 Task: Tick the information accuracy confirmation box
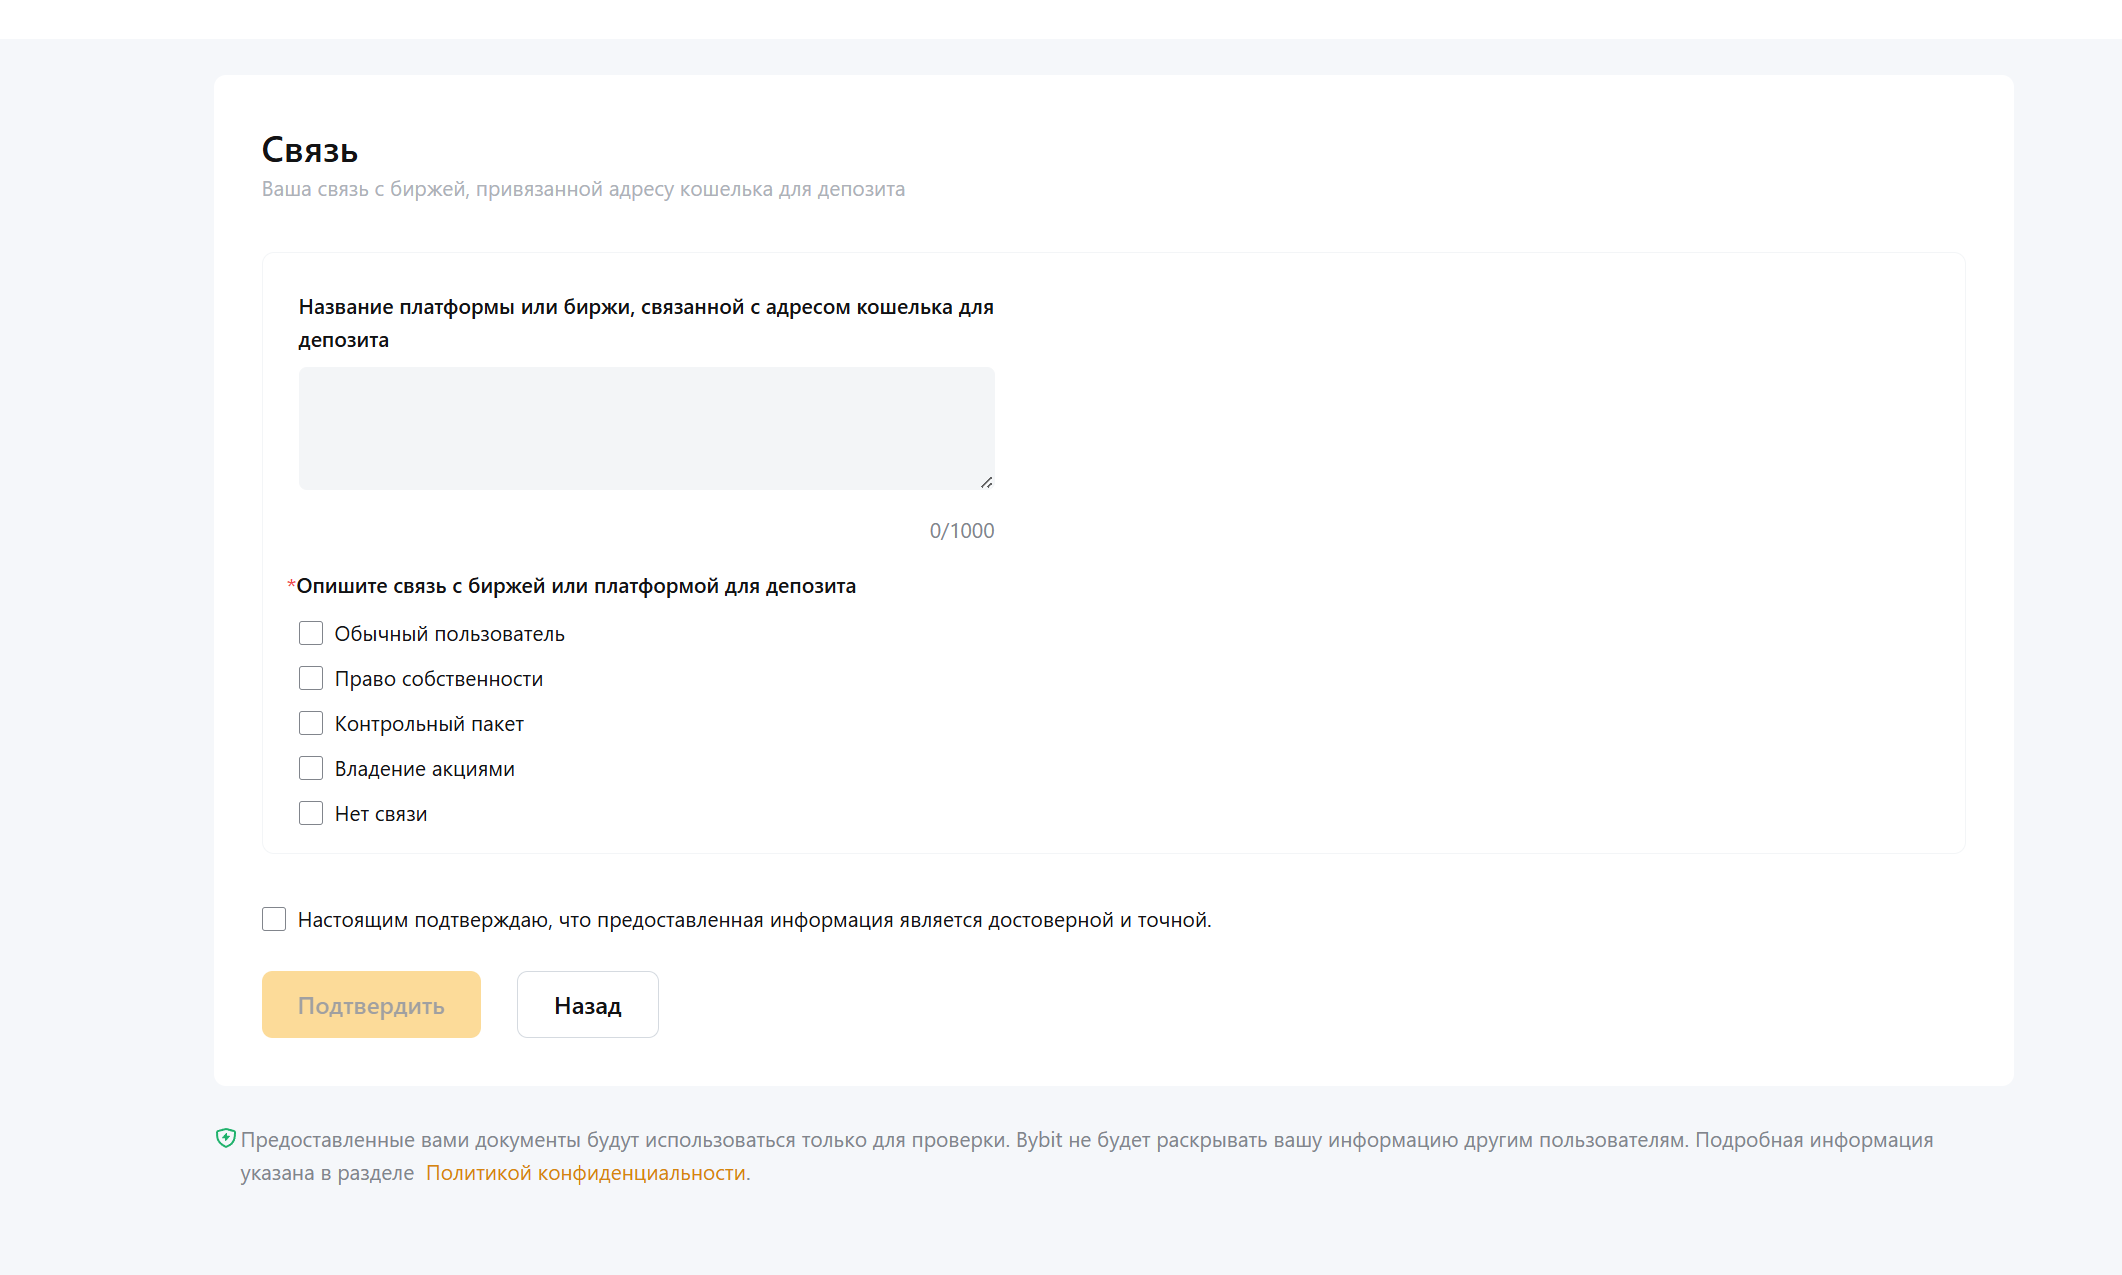pyautogui.click(x=274, y=920)
